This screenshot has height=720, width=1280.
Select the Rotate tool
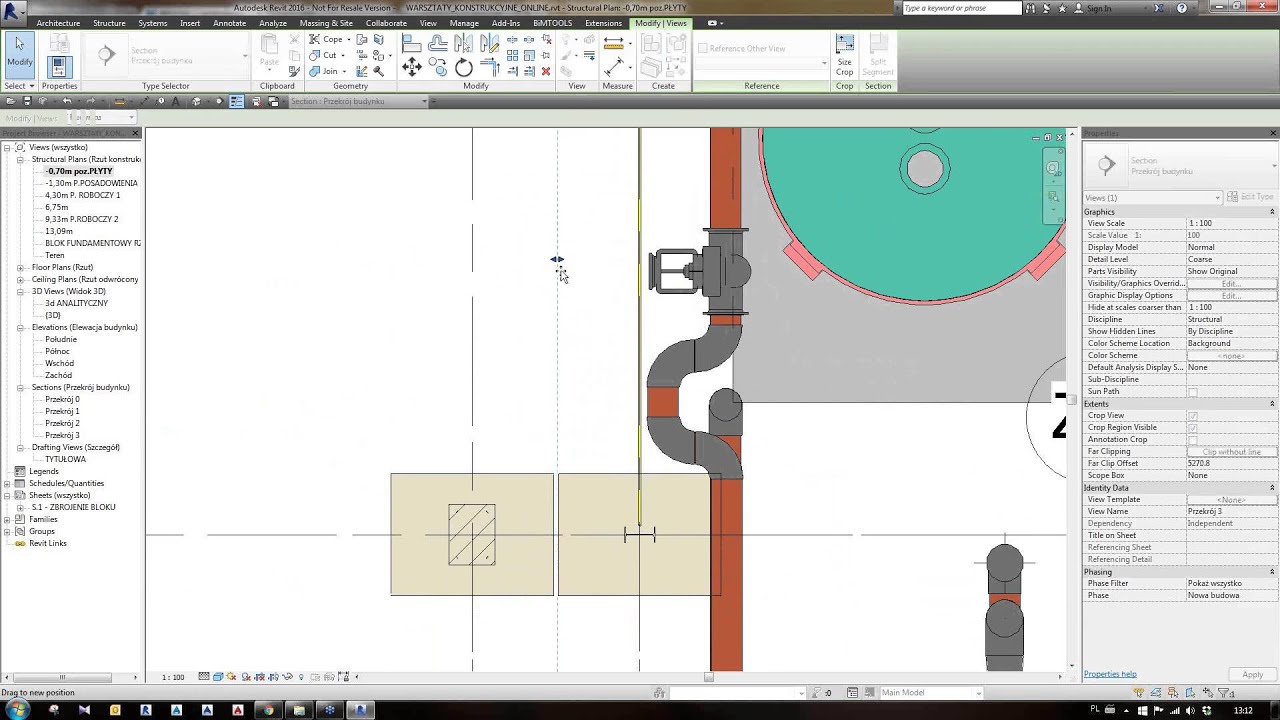(464, 67)
